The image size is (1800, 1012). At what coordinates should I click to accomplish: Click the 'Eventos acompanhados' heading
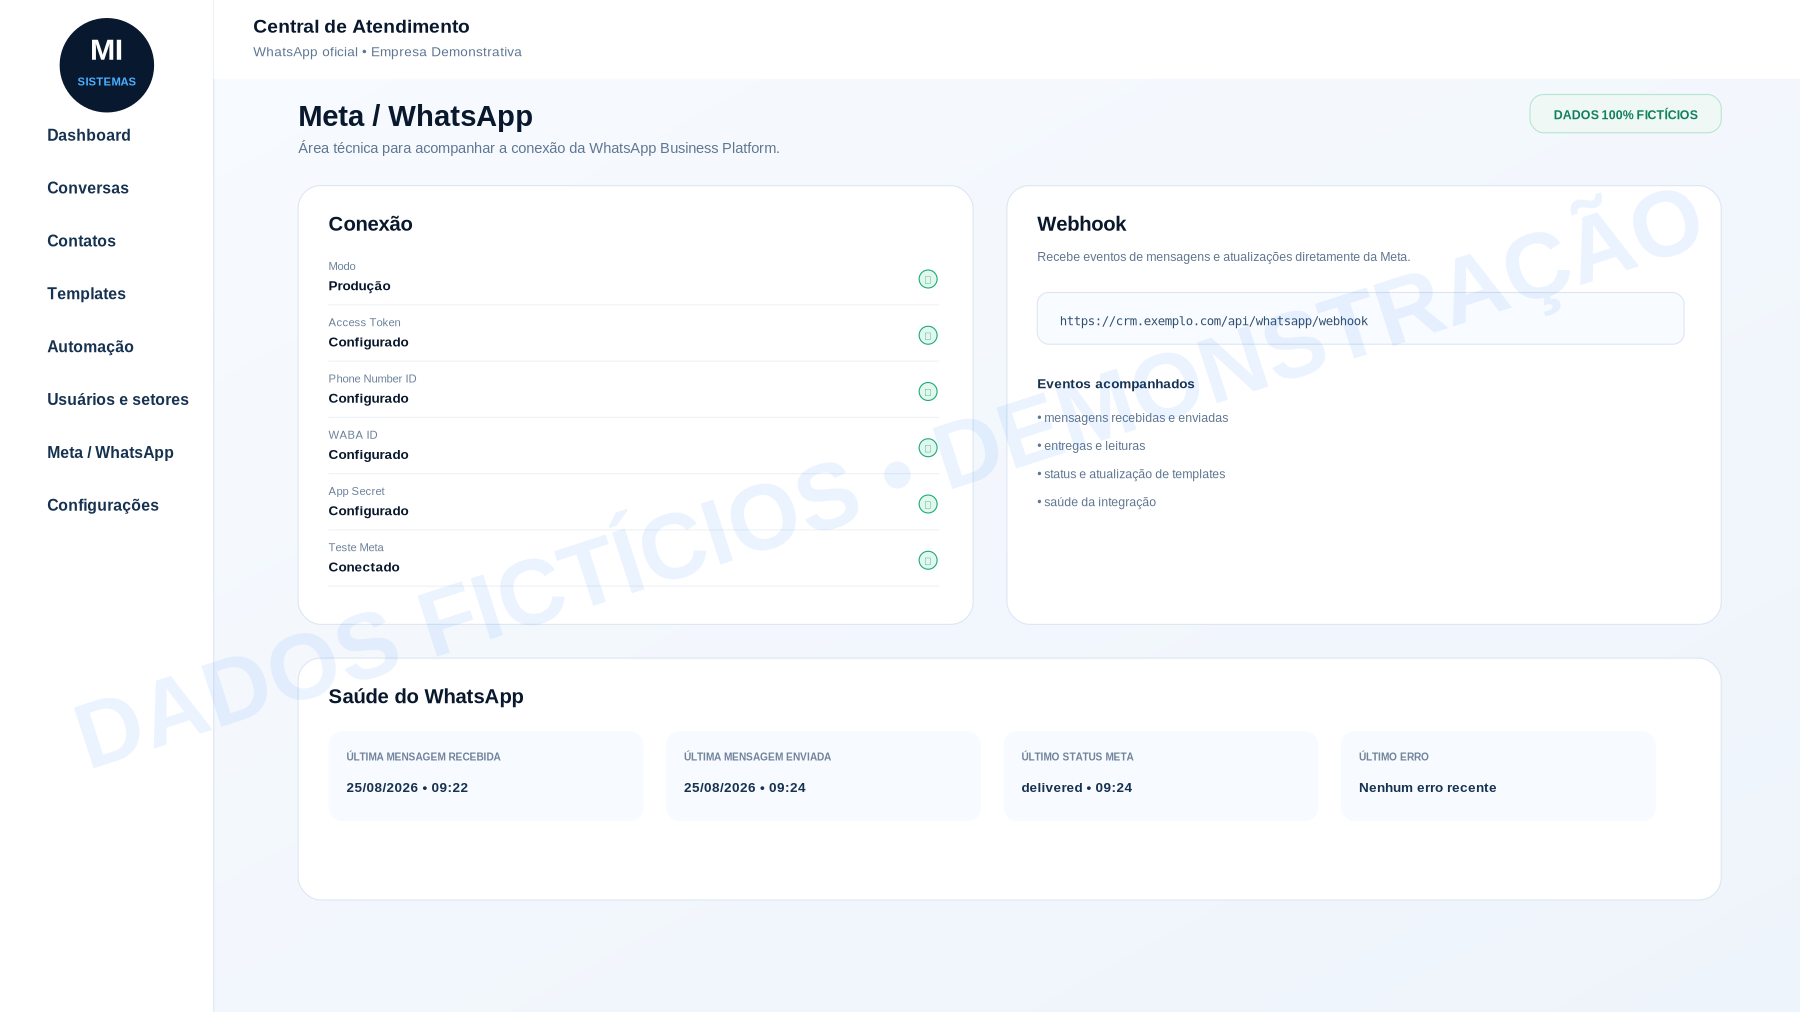point(1116,384)
